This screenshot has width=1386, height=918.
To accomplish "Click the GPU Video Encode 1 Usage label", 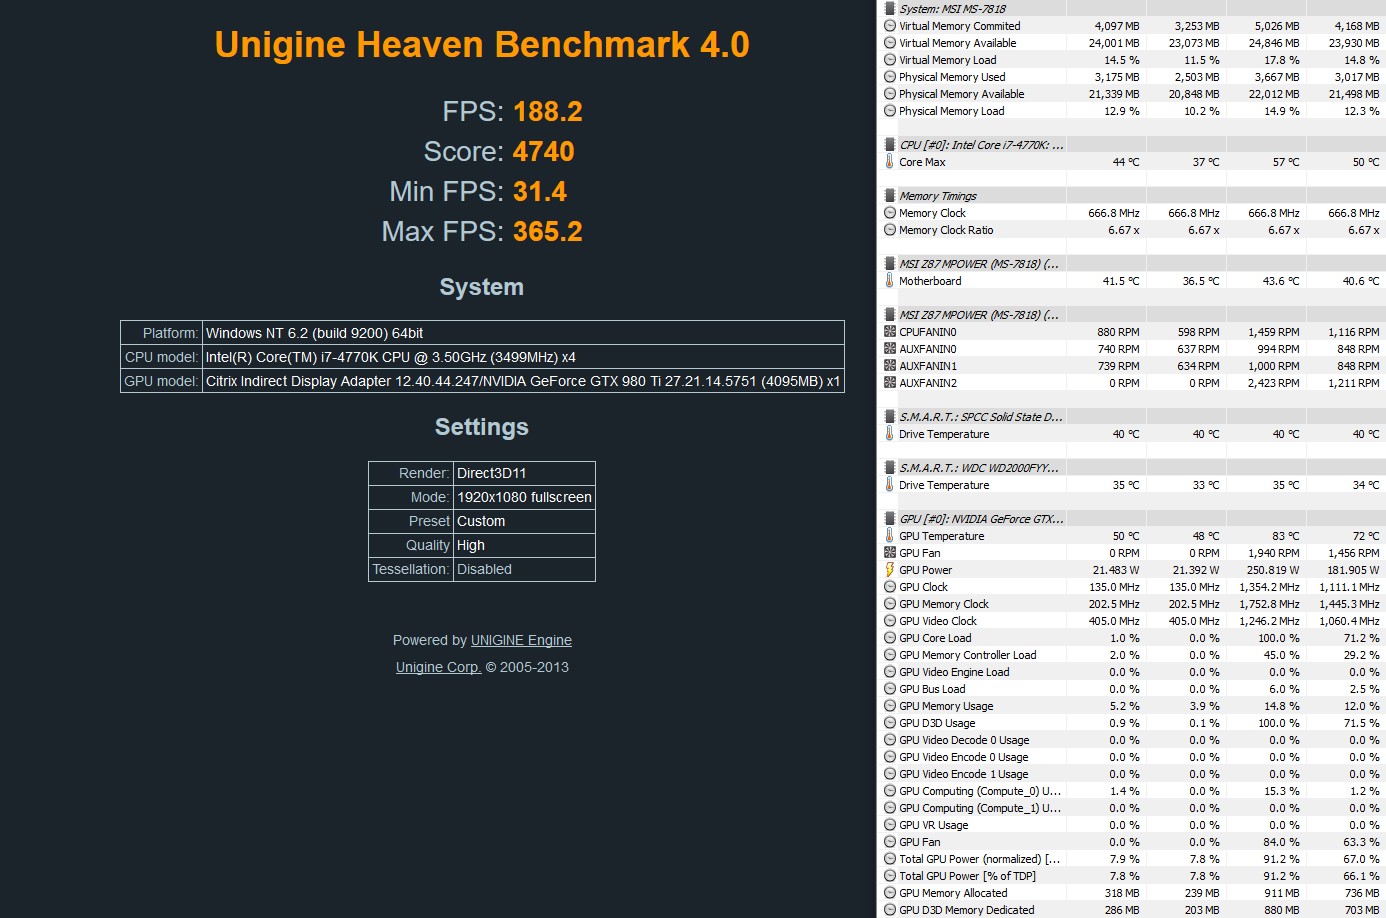I will (x=963, y=774).
